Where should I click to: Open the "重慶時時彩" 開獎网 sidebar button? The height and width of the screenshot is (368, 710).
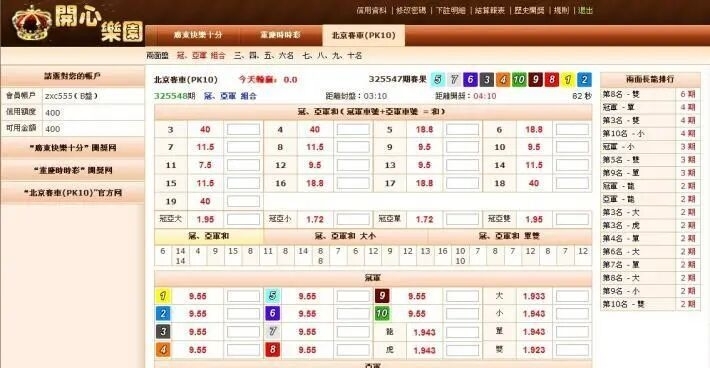[73, 170]
